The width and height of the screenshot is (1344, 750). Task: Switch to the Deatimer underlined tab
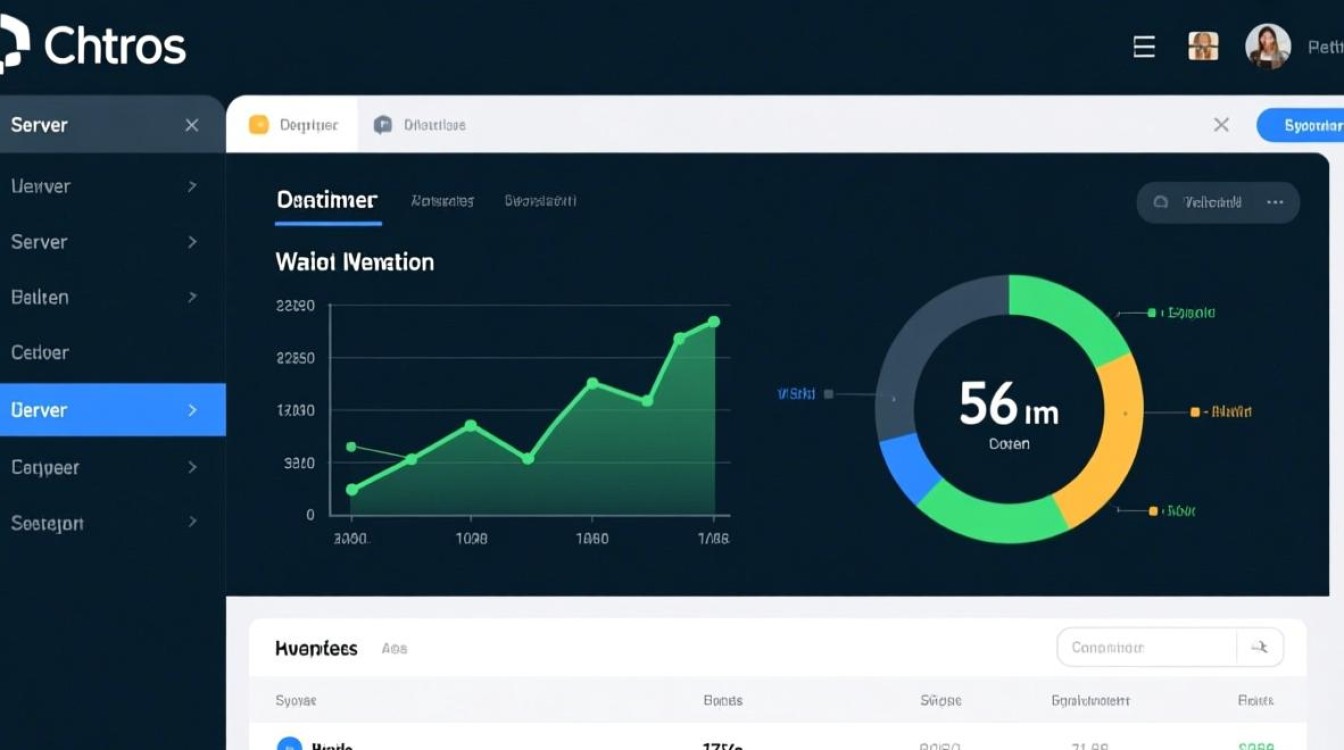pos(327,201)
